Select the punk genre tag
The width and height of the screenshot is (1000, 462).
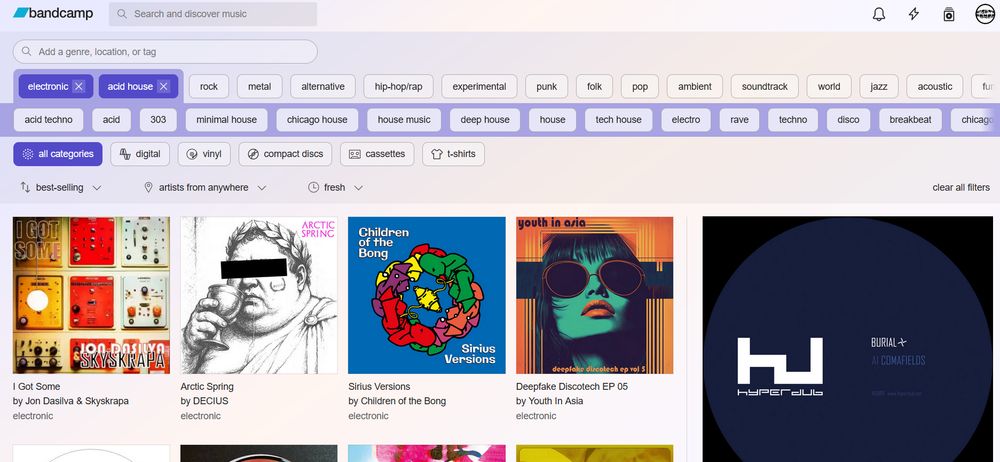(x=547, y=87)
